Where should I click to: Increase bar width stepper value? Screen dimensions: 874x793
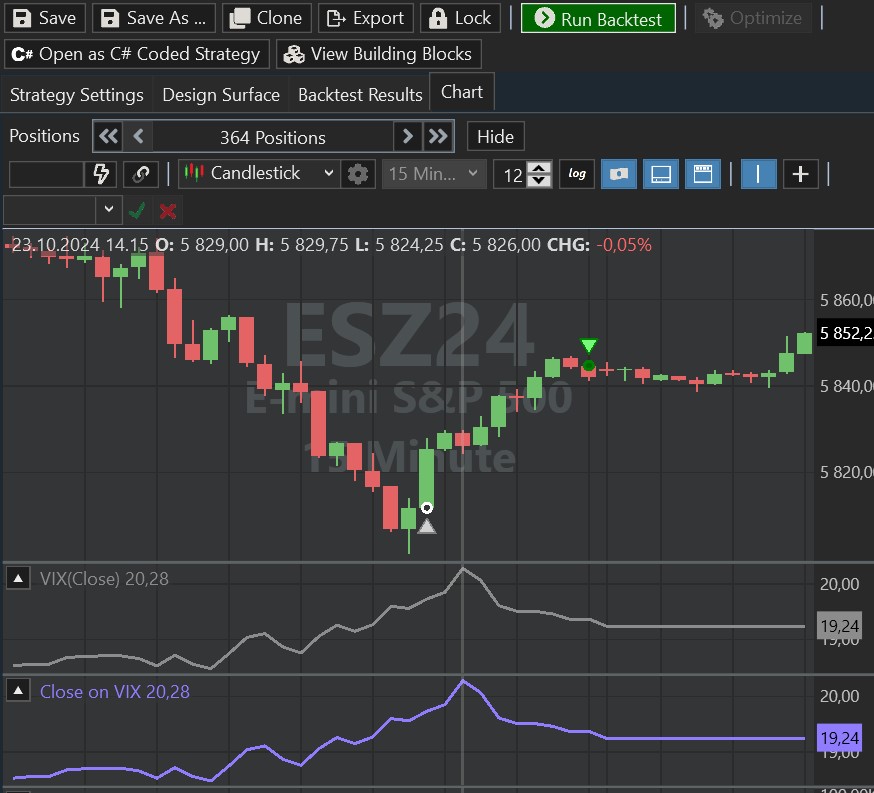pyautogui.click(x=539, y=168)
